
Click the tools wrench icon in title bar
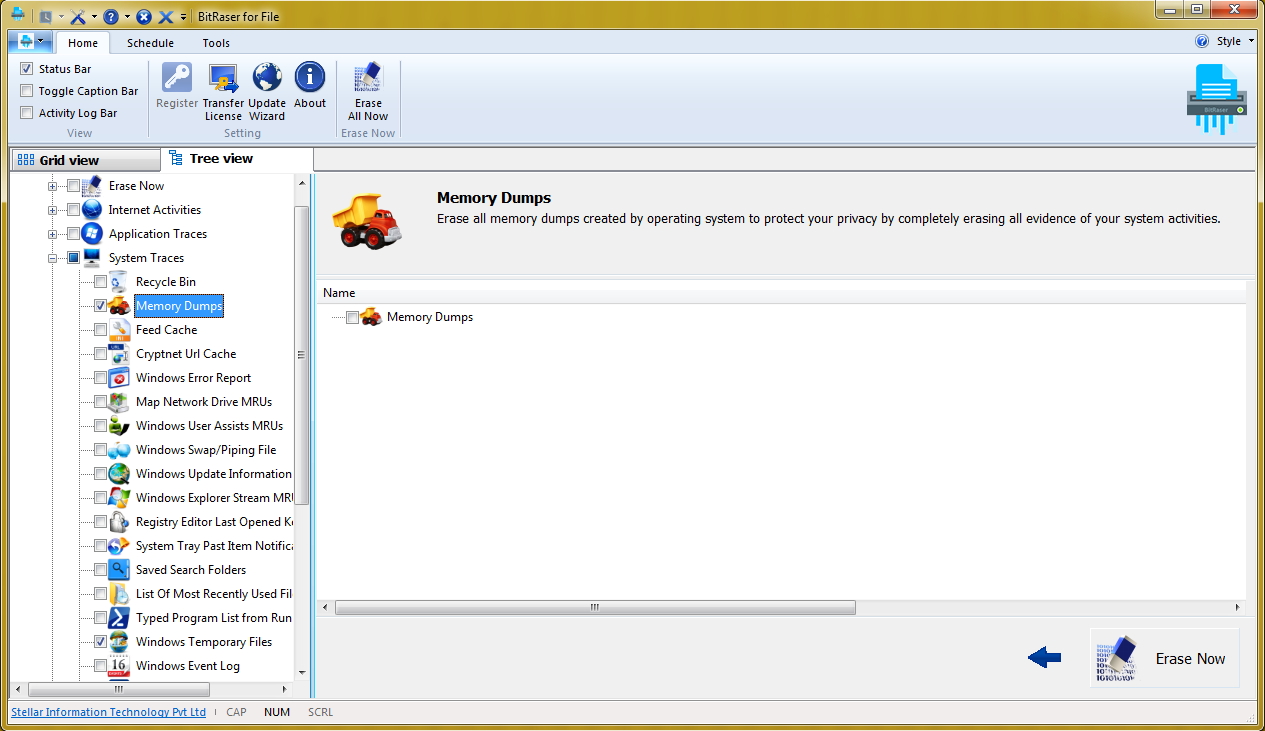pos(78,17)
